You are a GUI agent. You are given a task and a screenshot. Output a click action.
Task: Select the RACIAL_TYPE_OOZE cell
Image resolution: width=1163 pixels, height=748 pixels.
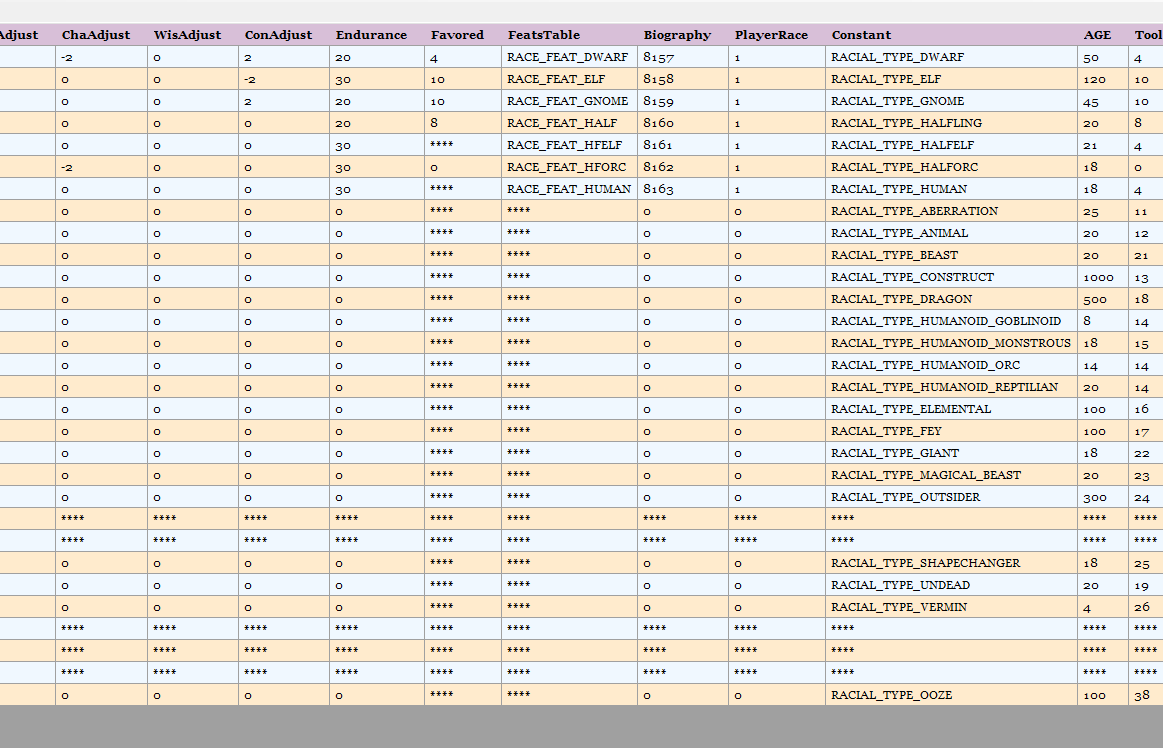[891, 695]
